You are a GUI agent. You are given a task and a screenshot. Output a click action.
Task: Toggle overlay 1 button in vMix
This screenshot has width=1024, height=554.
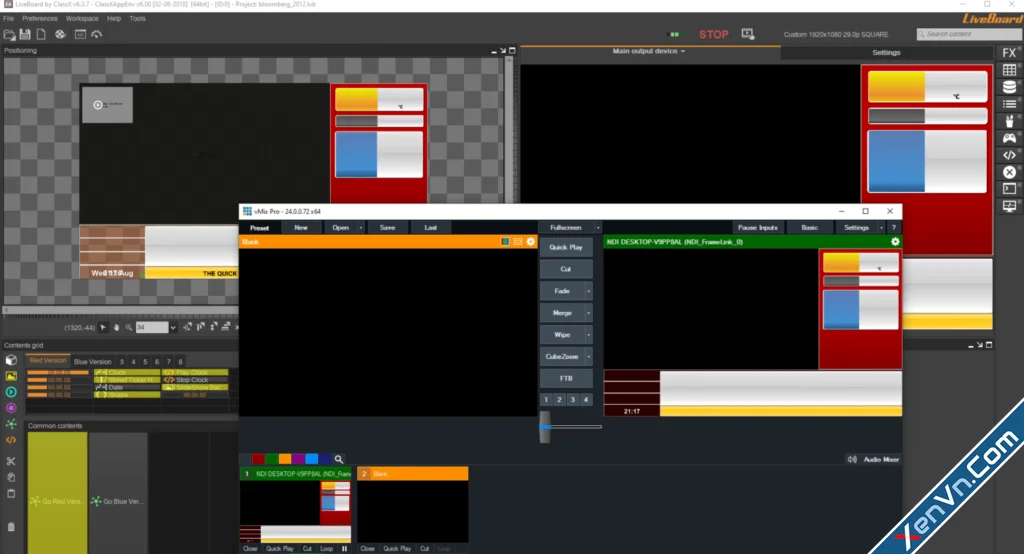[547, 400]
